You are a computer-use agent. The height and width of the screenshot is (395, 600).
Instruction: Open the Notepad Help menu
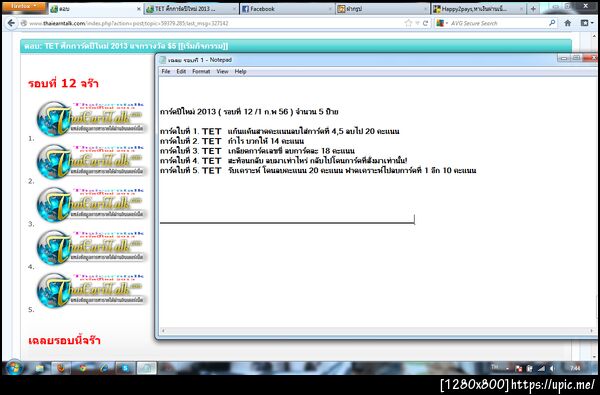tap(240, 72)
